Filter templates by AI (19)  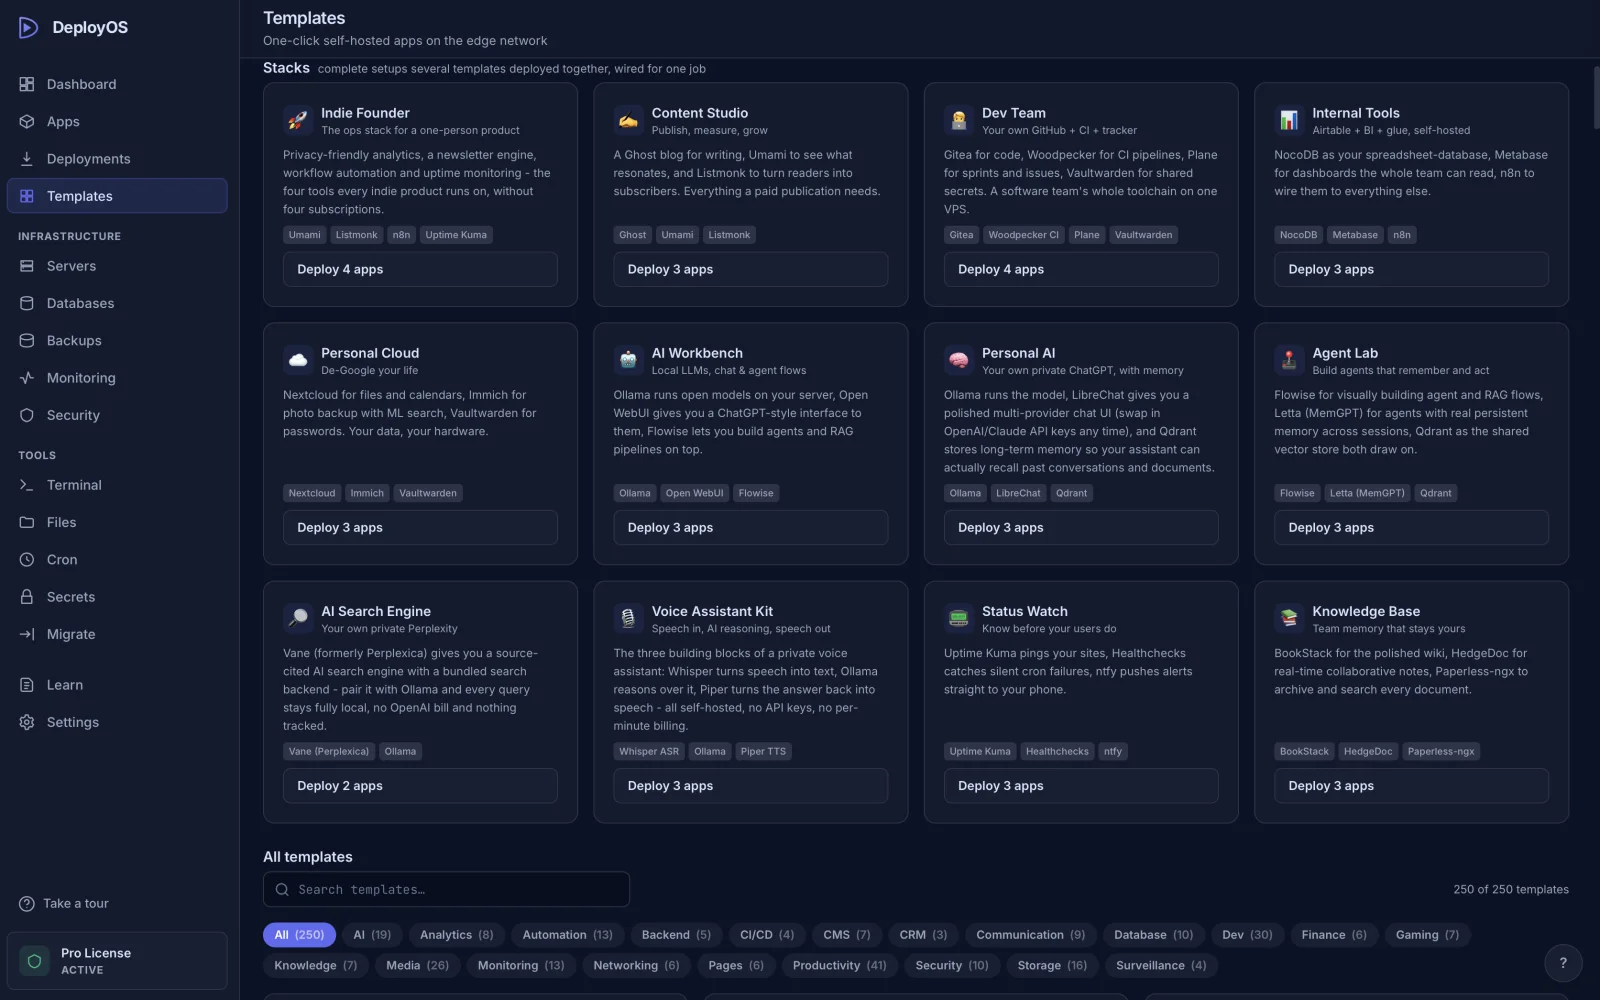coord(372,935)
